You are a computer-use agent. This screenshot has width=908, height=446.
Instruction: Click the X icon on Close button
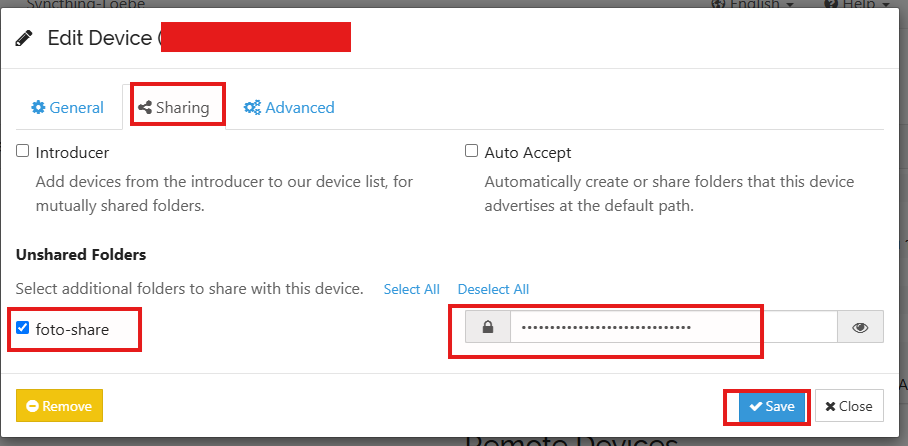pos(830,407)
